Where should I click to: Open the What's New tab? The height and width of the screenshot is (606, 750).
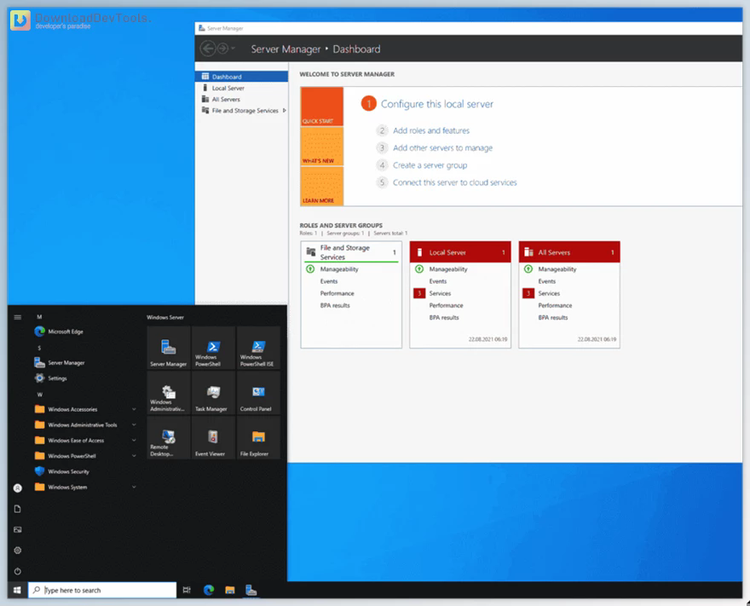(x=322, y=146)
